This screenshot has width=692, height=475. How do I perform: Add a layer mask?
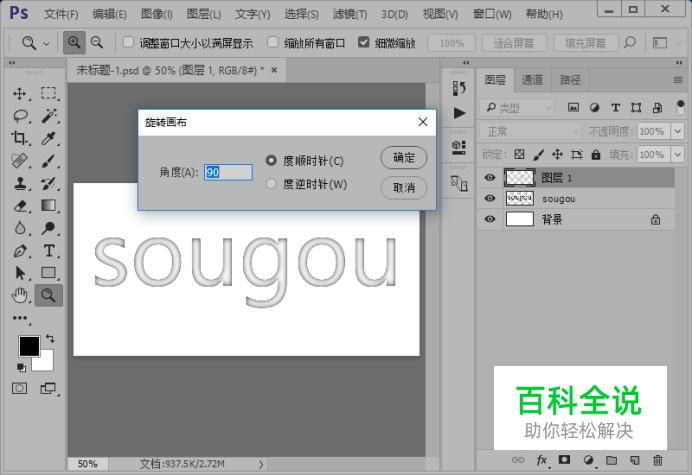(564, 460)
